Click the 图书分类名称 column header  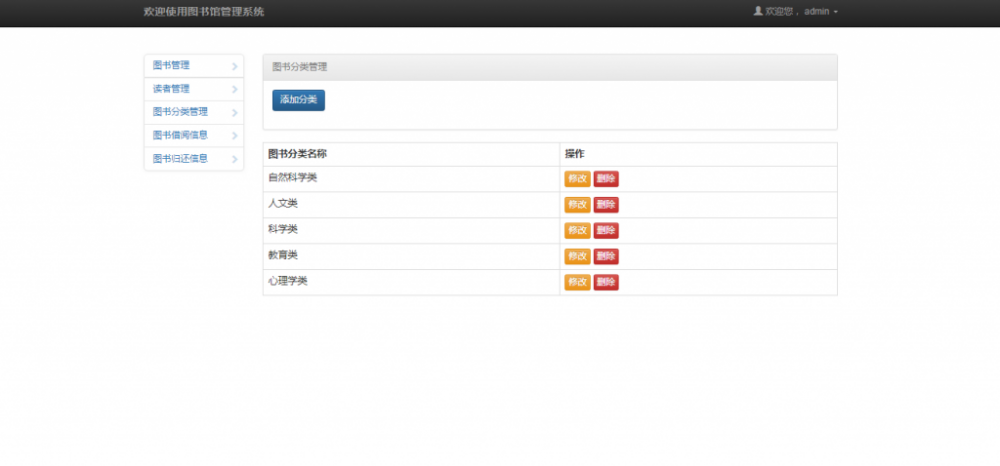point(411,154)
